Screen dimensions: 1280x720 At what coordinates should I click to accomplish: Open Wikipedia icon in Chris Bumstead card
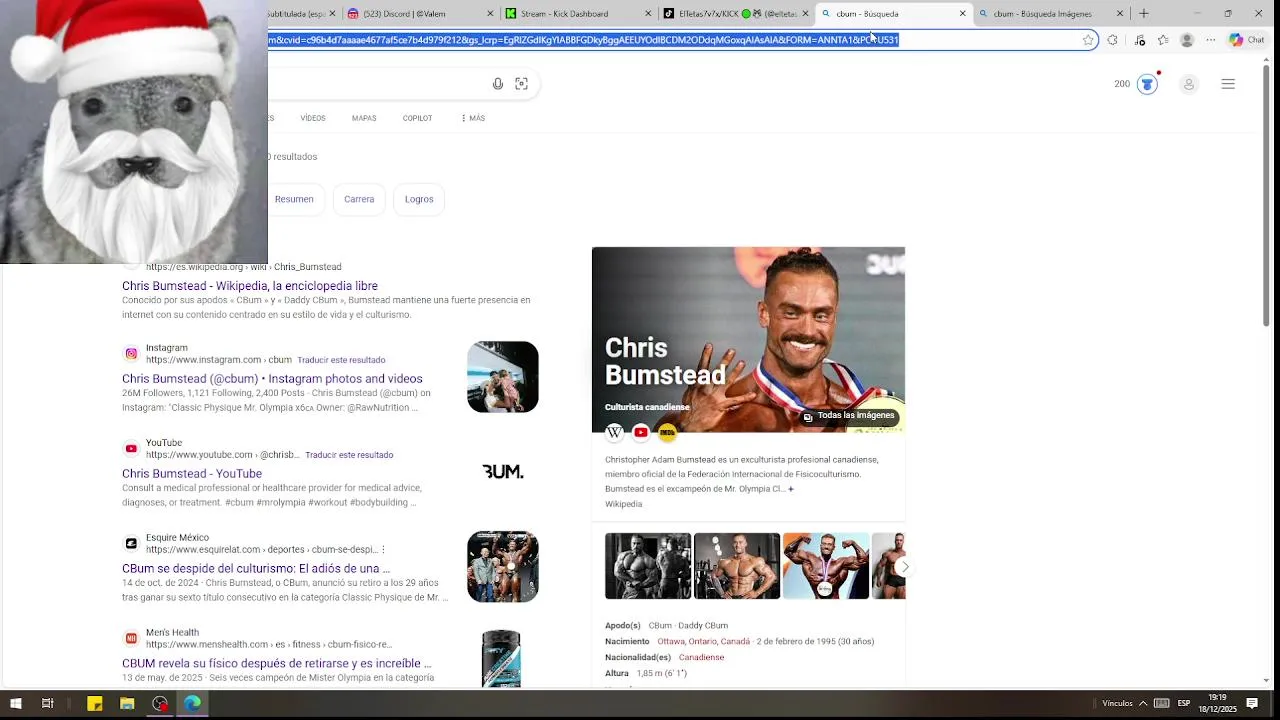click(x=614, y=432)
